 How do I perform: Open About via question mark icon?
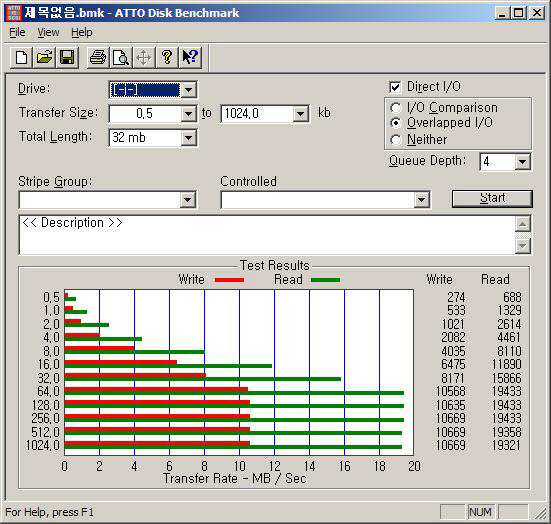pyautogui.click(x=167, y=57)
